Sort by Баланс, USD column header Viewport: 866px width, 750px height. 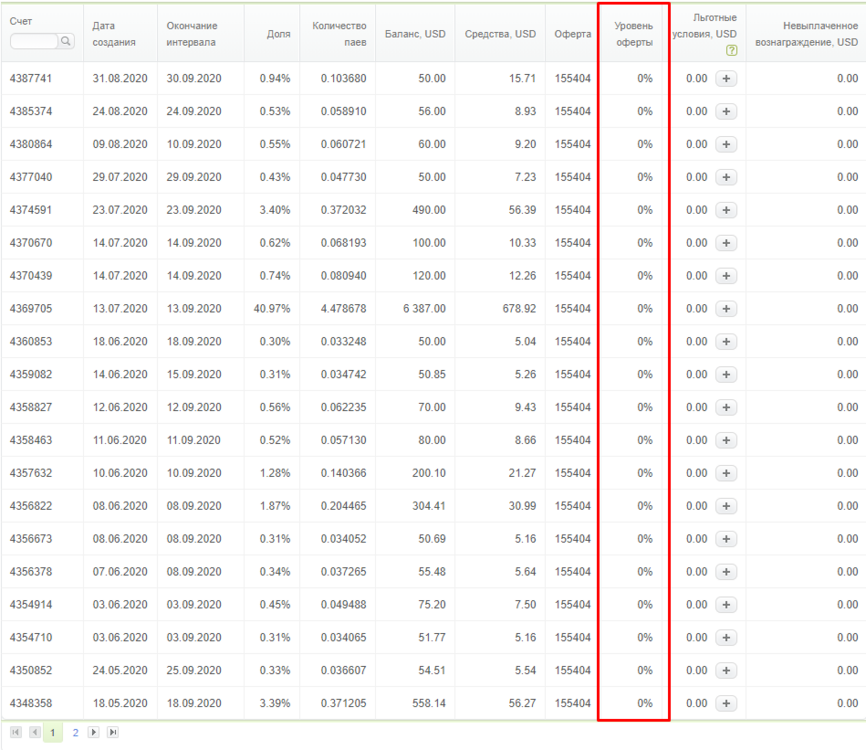tap(415, 34)
